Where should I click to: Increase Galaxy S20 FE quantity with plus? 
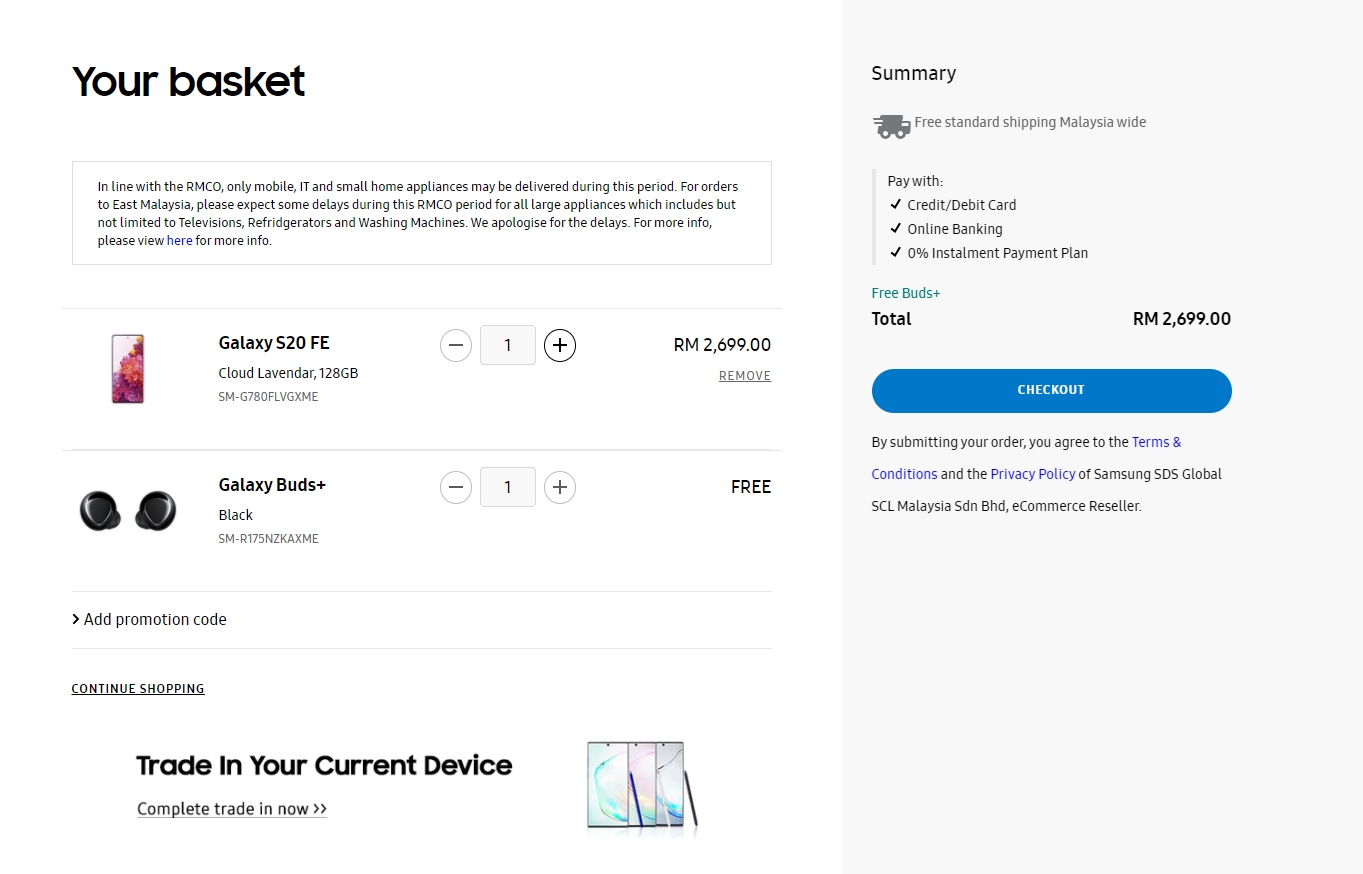tap(560, 346)
